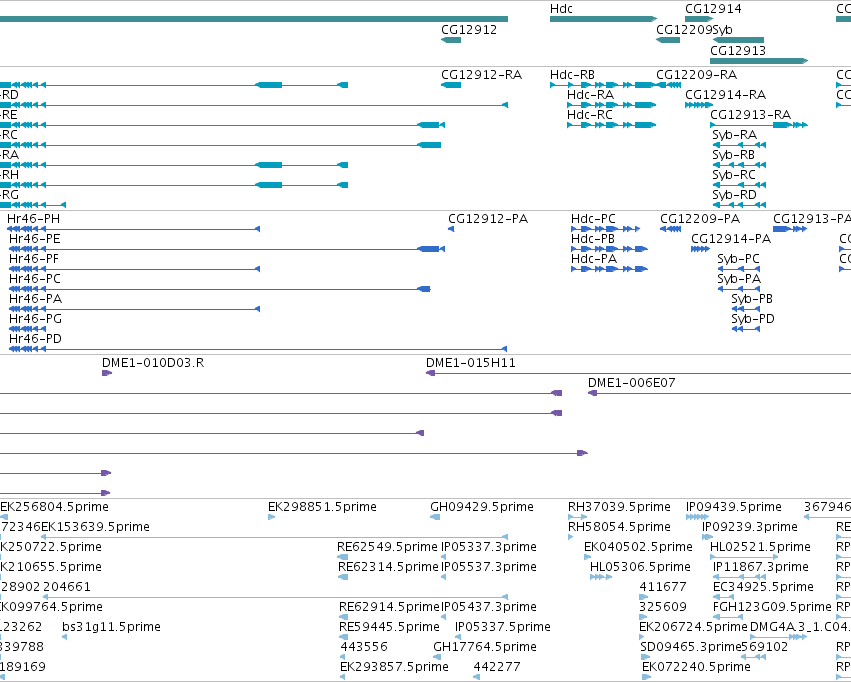The width and height of the screenshot is (851, 682).
Task: Select EST RH37039.5prime label
Action: click(x=619, y=507)
